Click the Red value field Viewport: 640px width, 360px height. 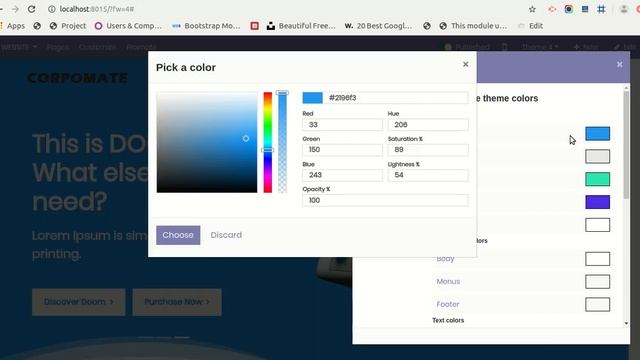[342, 125]
